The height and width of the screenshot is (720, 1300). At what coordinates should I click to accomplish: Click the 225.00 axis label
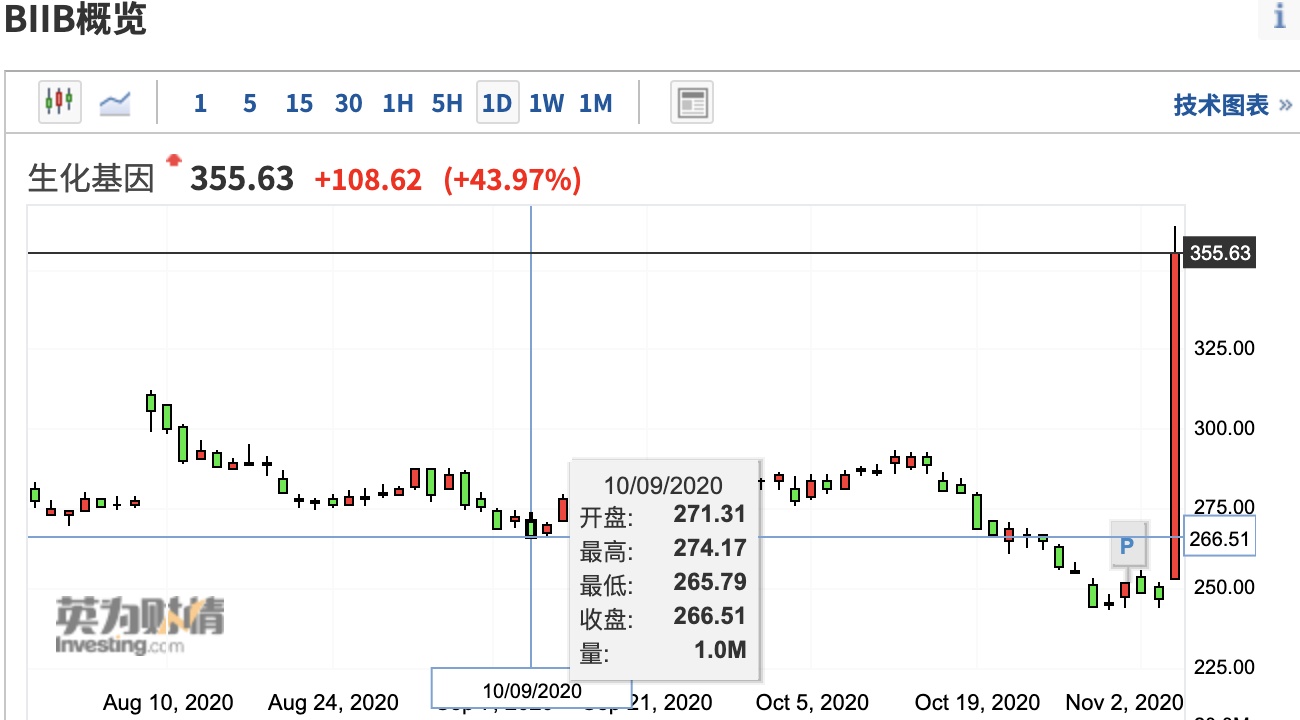click(x=1224, y=667)
